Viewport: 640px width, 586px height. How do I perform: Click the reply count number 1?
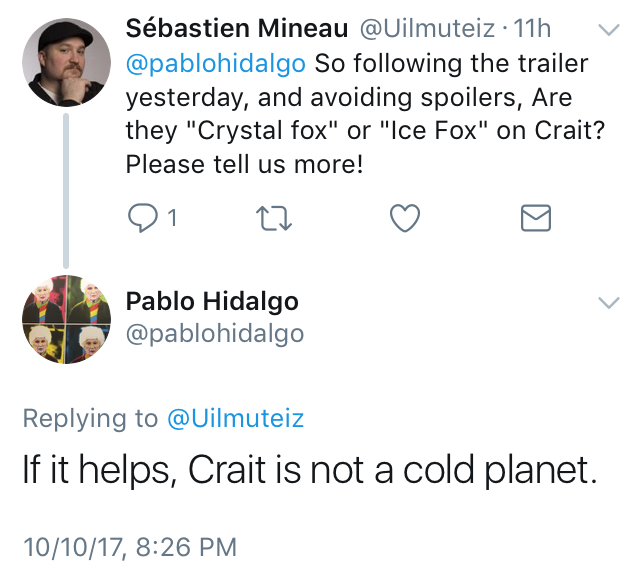pos(173,218)
